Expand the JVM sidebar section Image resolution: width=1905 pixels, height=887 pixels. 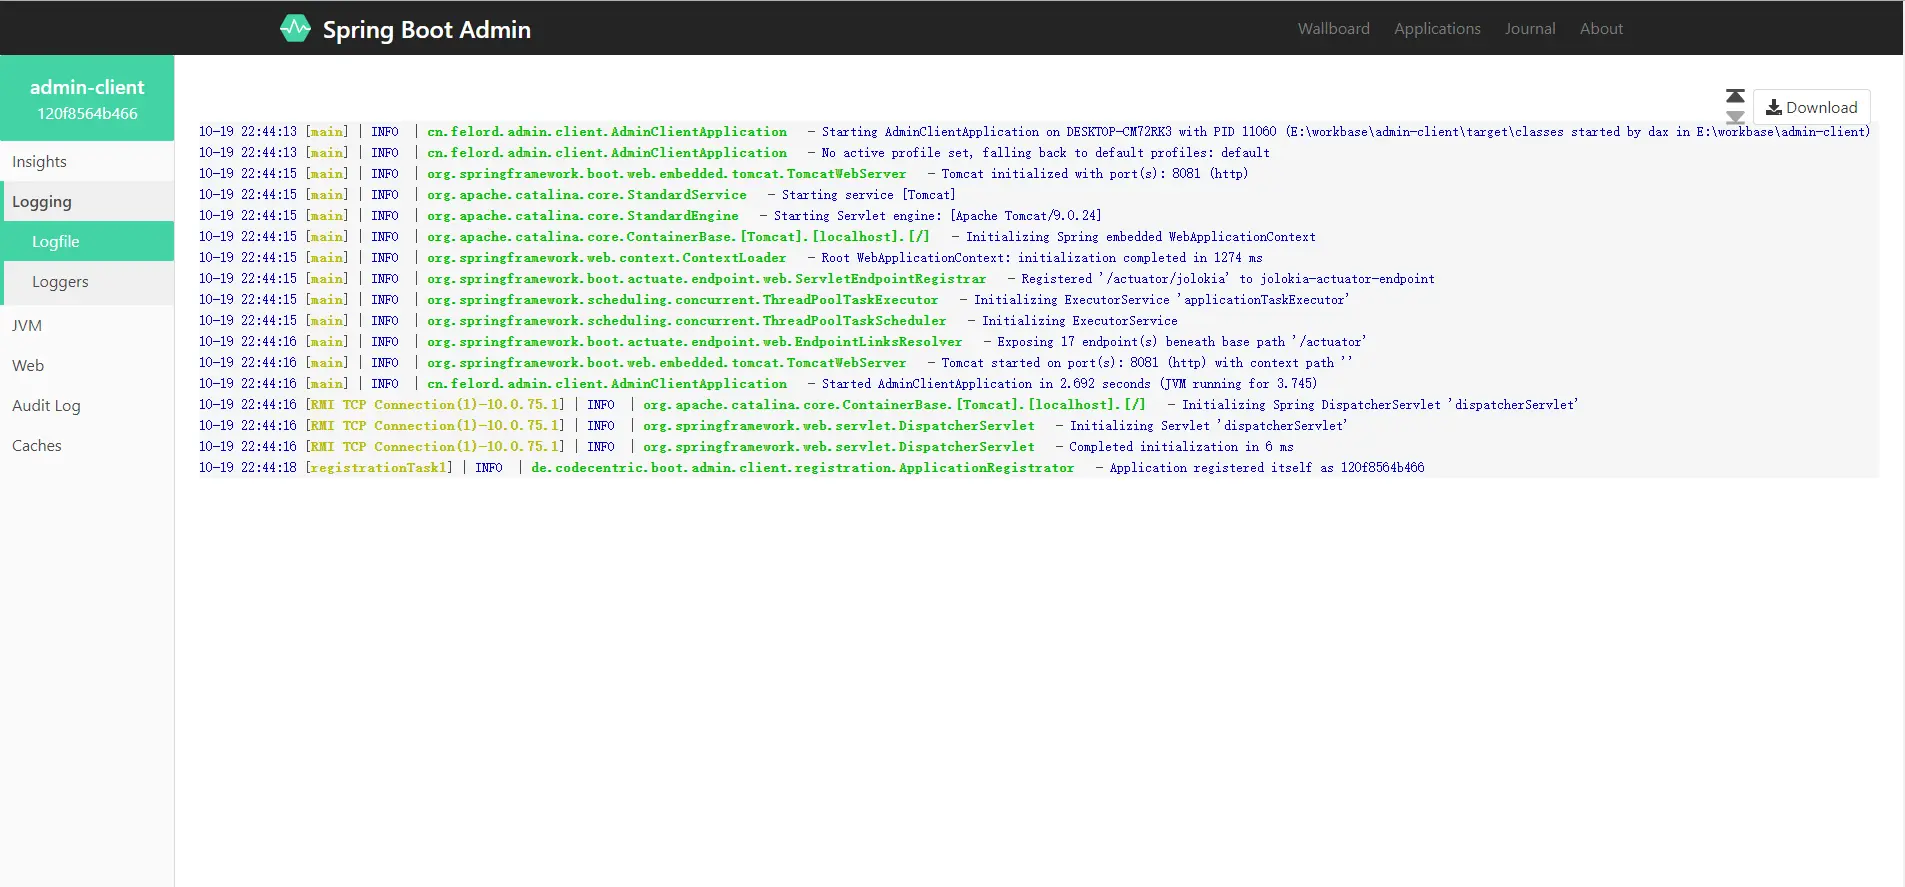(x=87, y=325)
